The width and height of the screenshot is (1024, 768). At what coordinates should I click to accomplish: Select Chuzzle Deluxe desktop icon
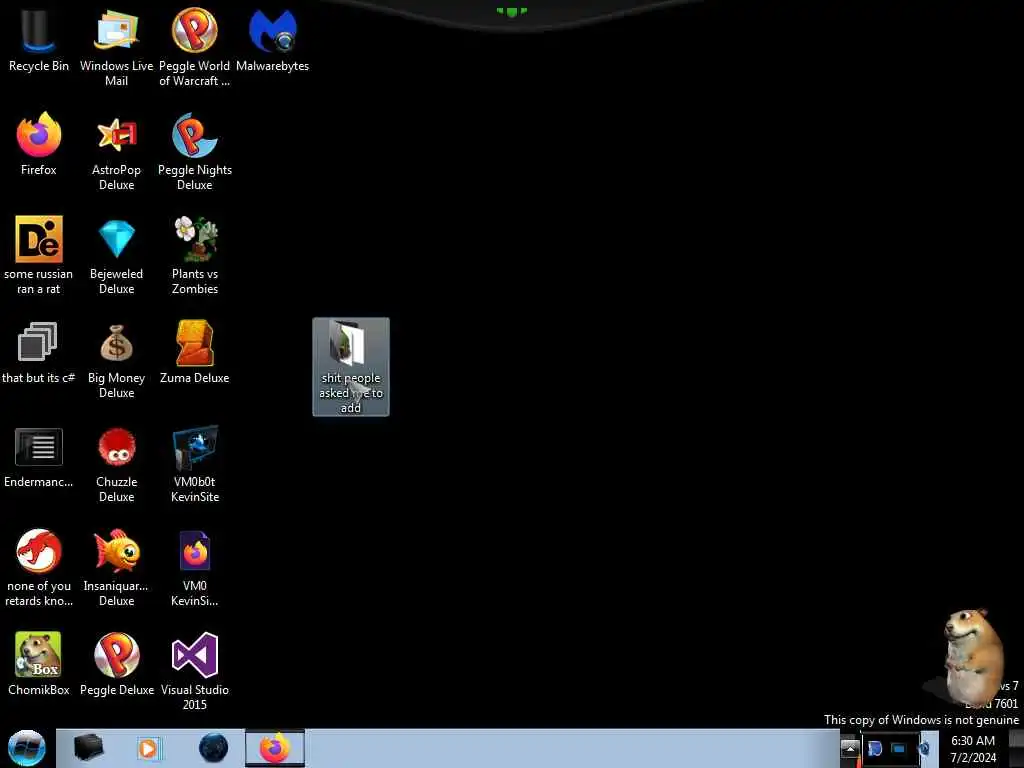coord(116,464)
